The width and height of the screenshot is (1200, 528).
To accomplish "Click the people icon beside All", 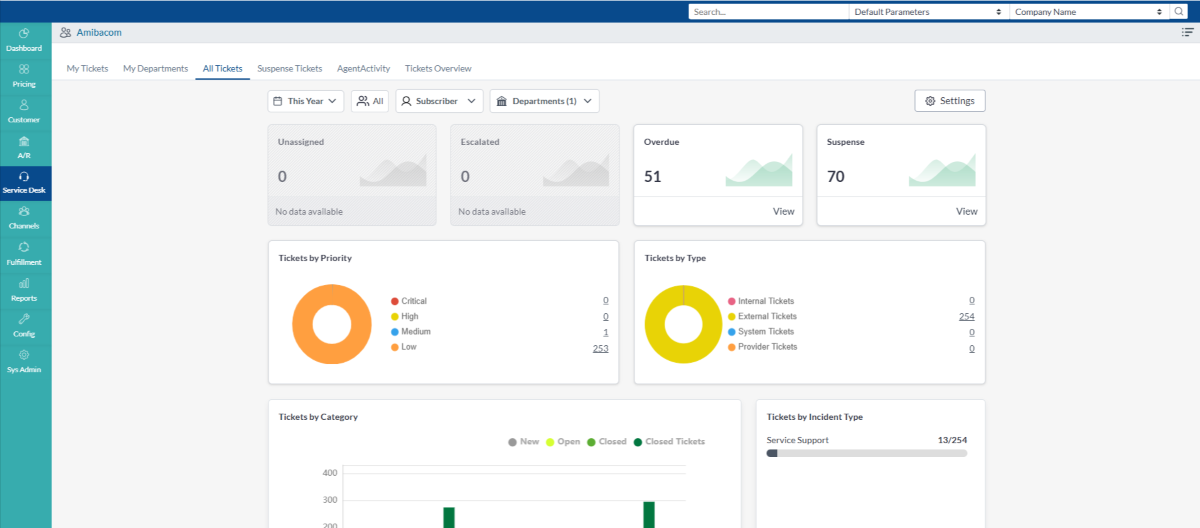I will [362, 101].
